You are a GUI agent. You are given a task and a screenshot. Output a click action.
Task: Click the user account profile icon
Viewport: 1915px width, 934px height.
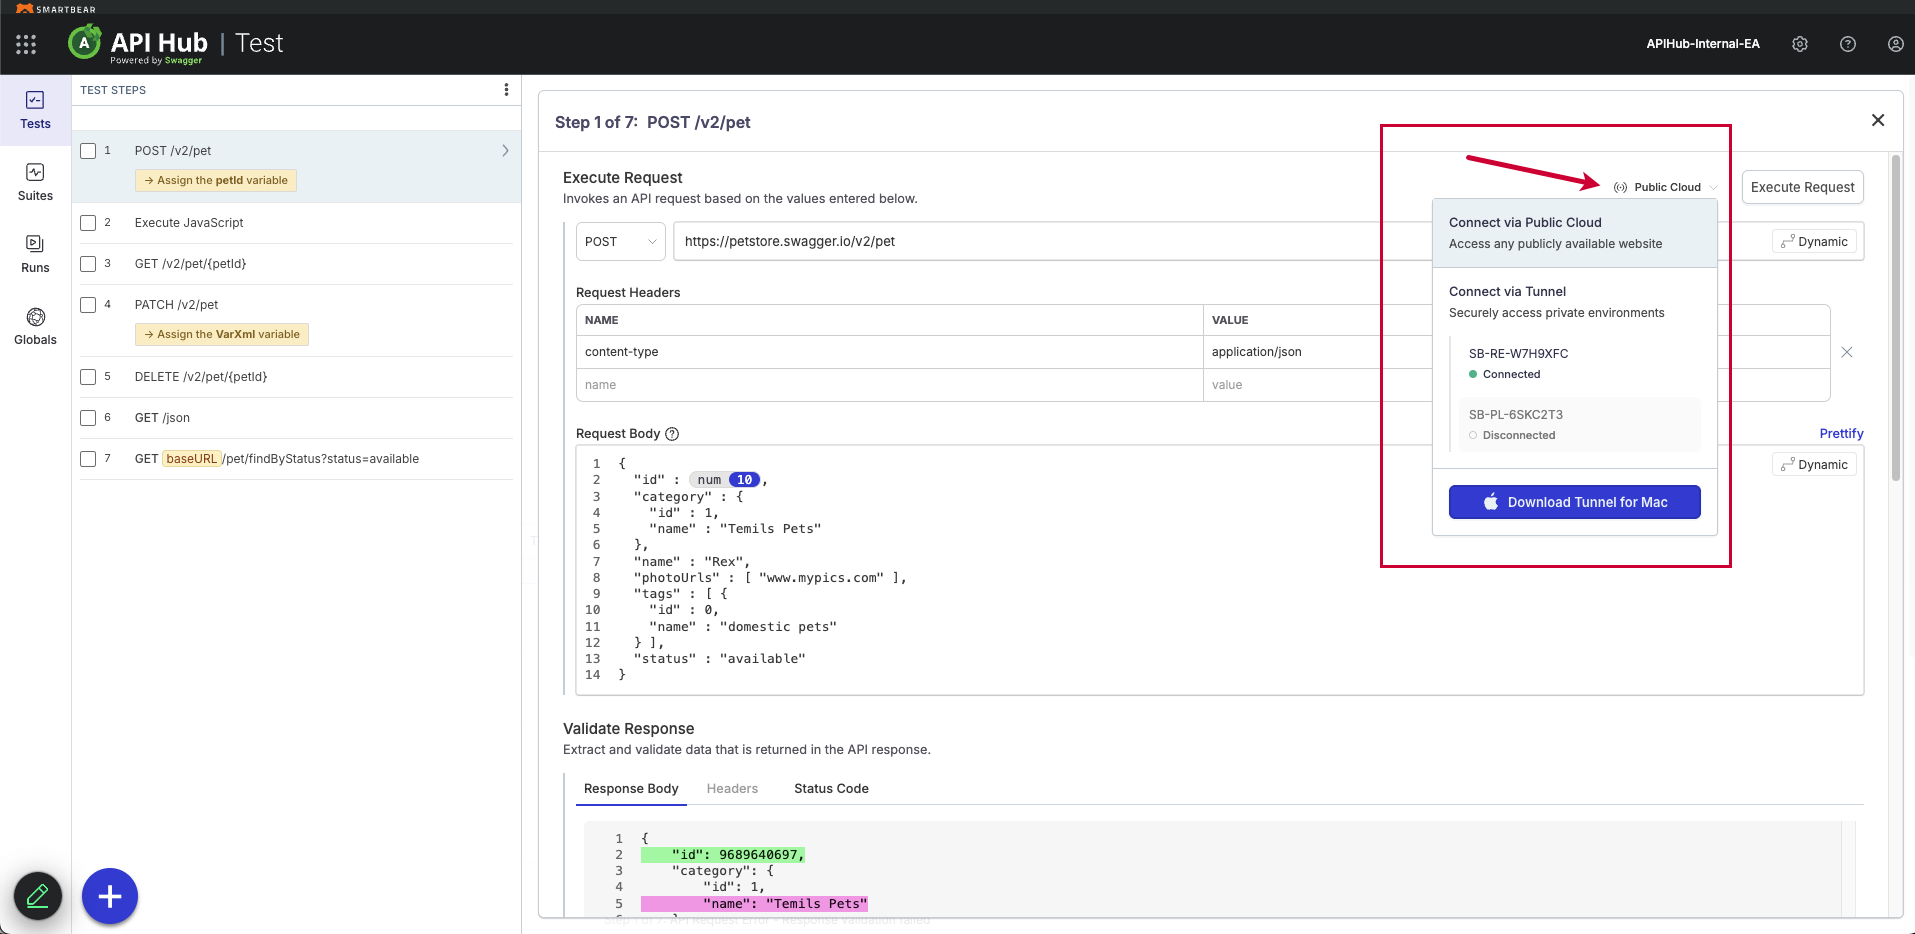pos(1895,44)
